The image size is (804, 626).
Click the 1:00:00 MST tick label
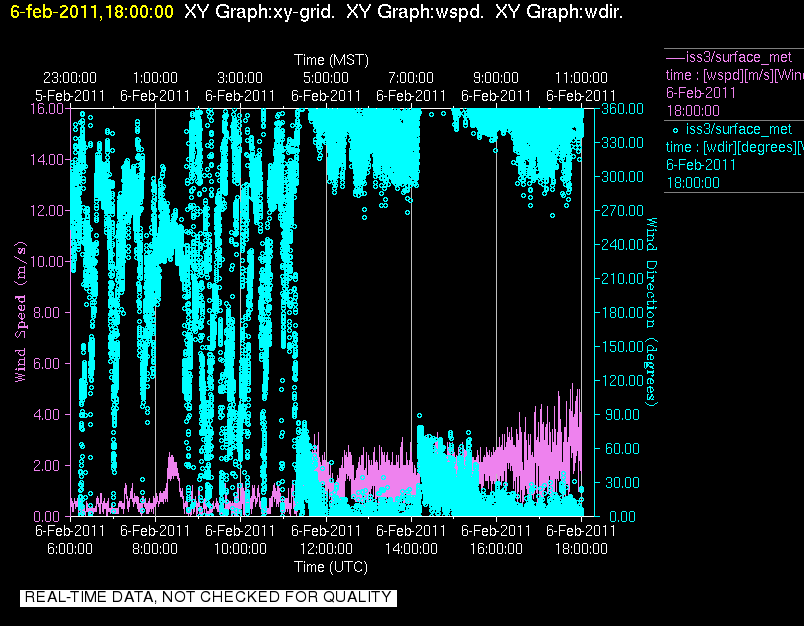click(155, 78)
